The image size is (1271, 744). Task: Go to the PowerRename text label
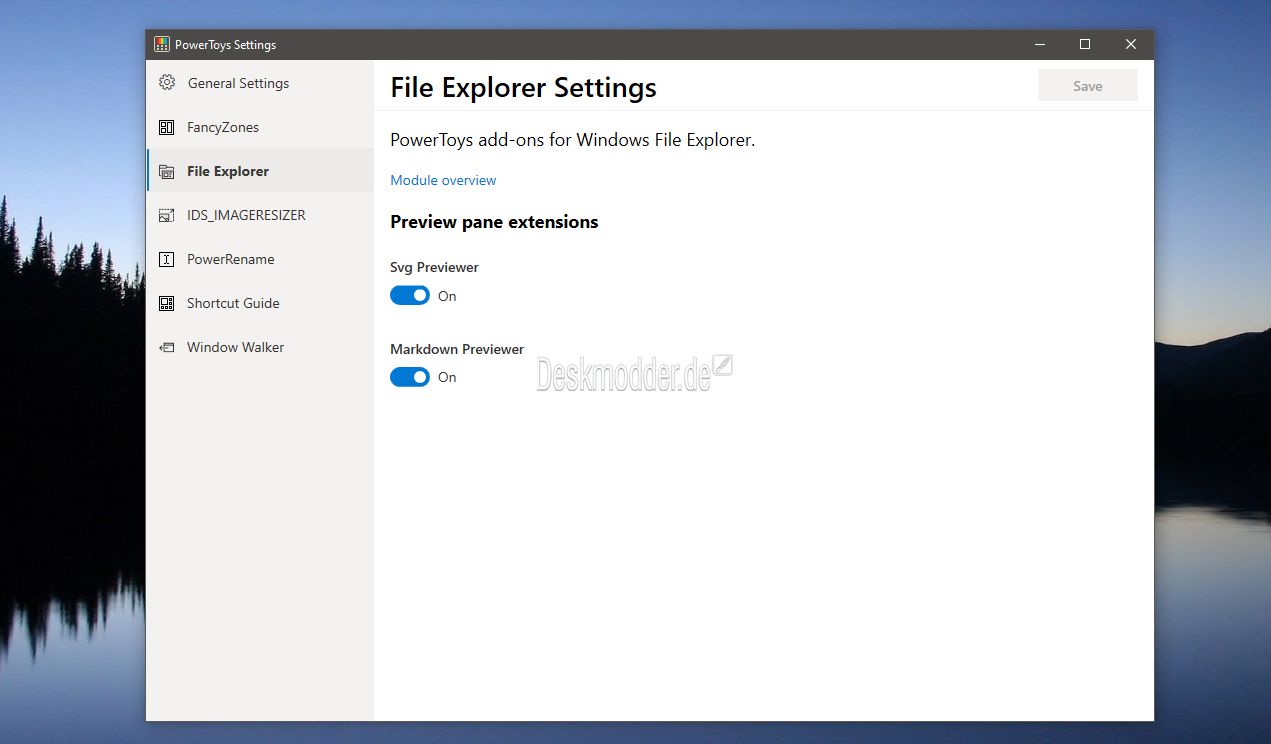pos(230,259)
